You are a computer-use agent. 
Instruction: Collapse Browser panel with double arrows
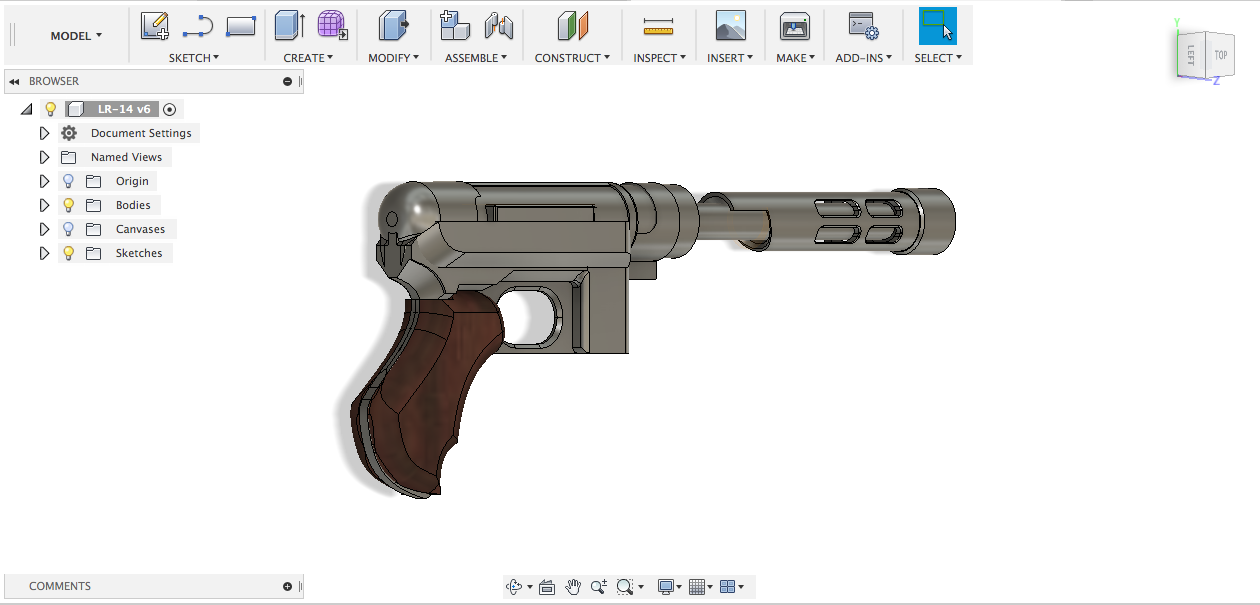14,81
